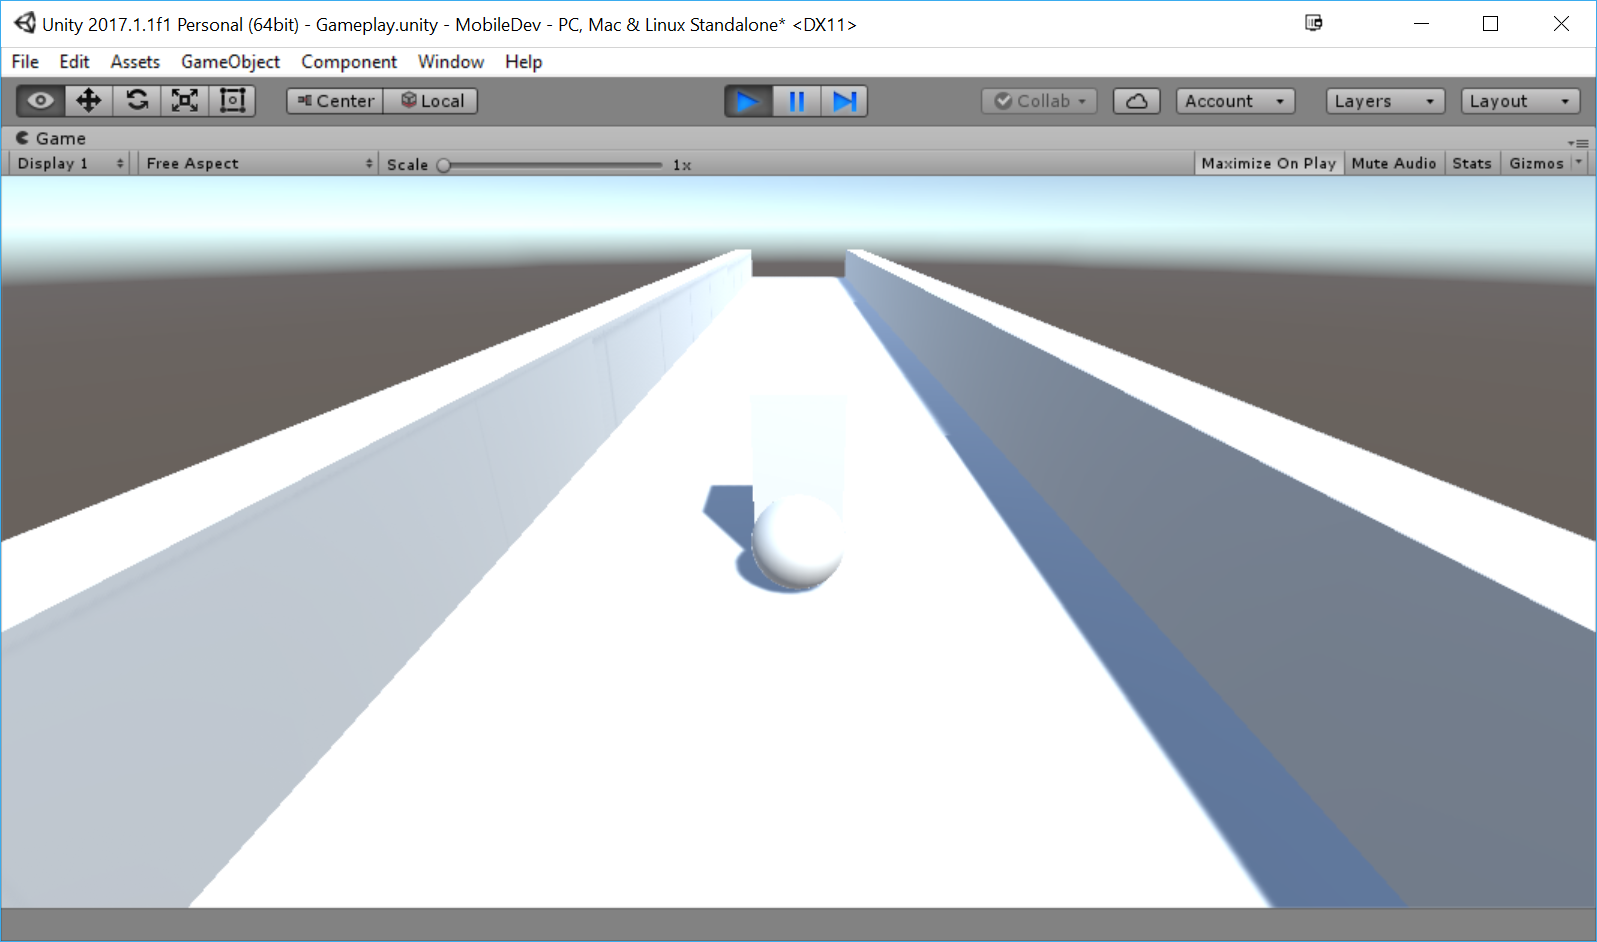
Task: Toggle pivot mode Center button
Action: click(335, 101)
